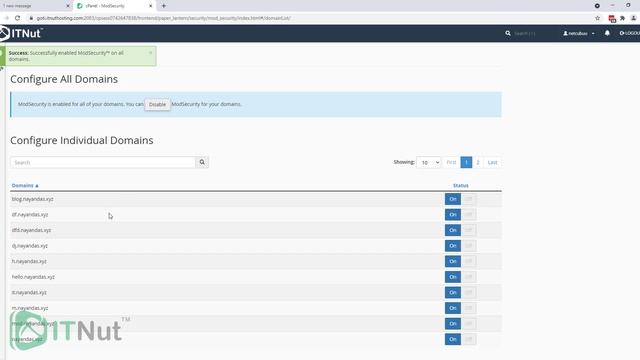Close the 1 new message tab
Screen dimensions: 640x360
(x=68, y=6)
